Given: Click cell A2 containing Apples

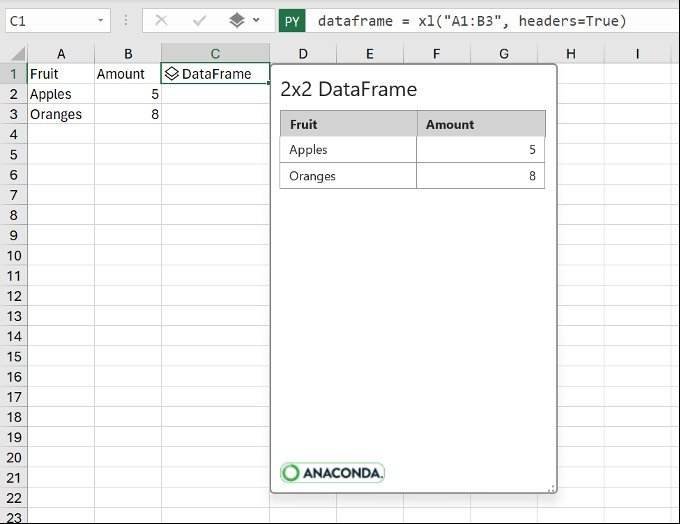Looking at the screenshot, I should tap(61, 94).
